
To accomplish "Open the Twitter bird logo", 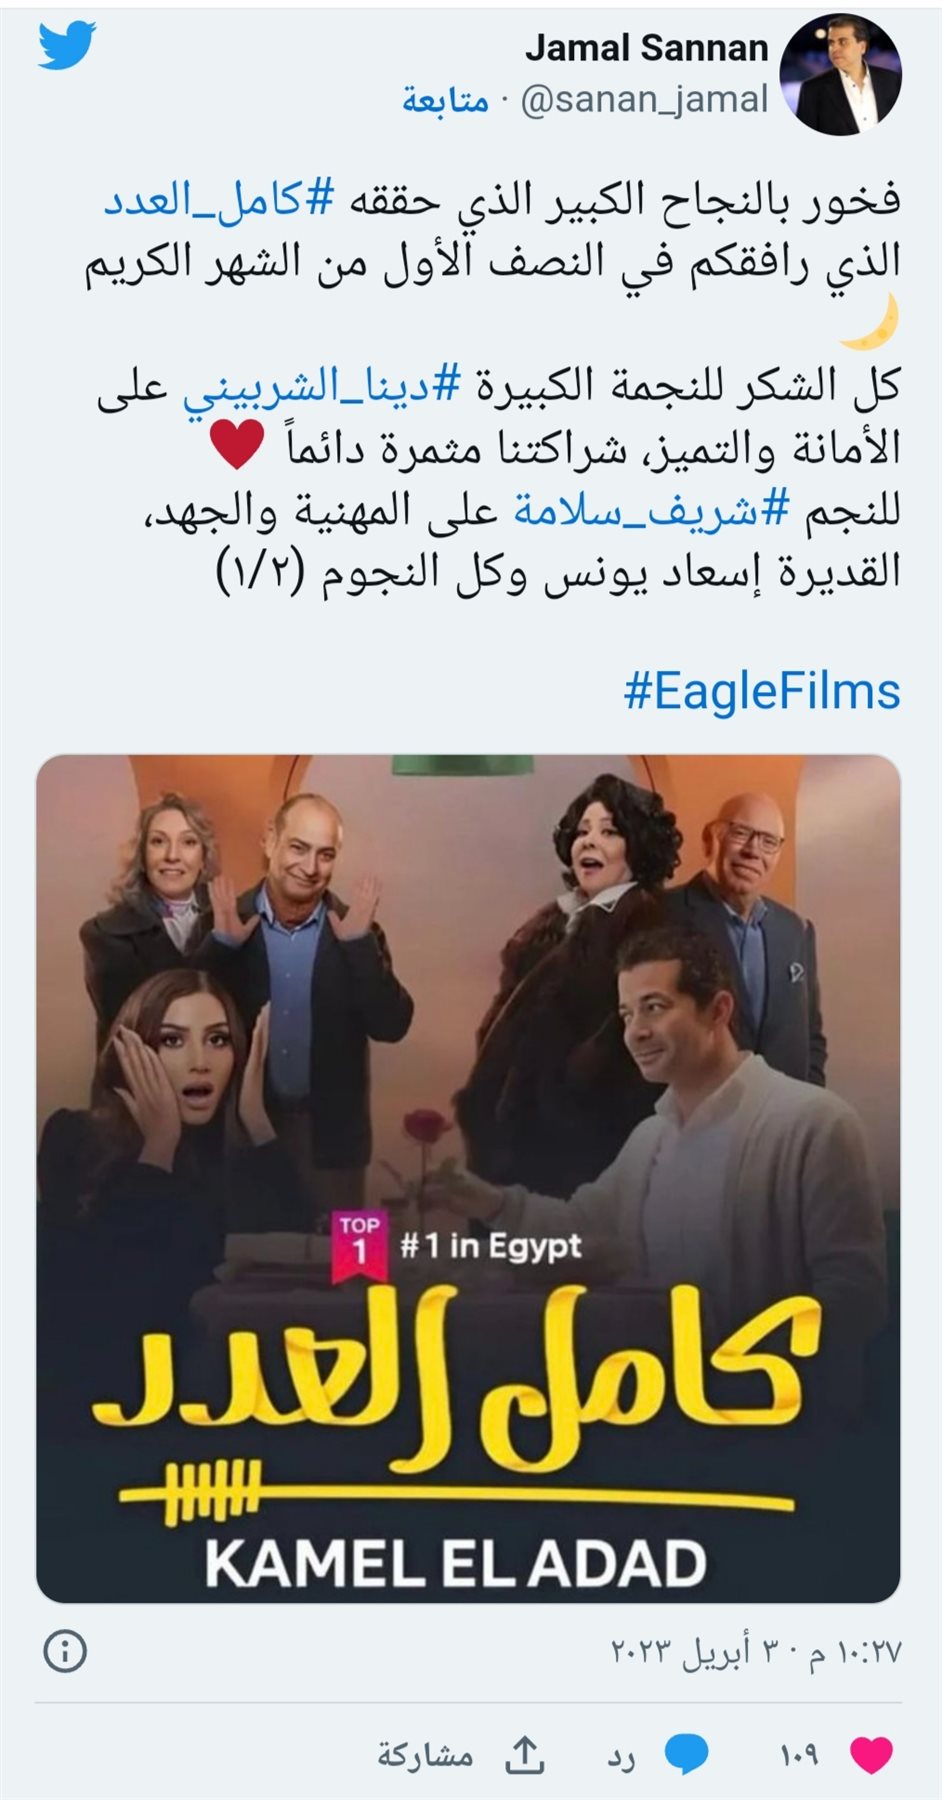I will (67, 46).
